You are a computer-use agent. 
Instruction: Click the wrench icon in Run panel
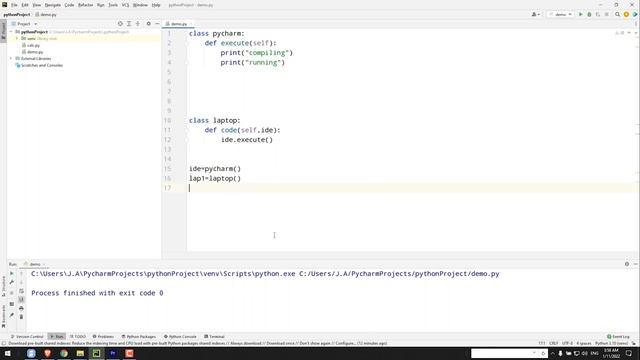11,282
